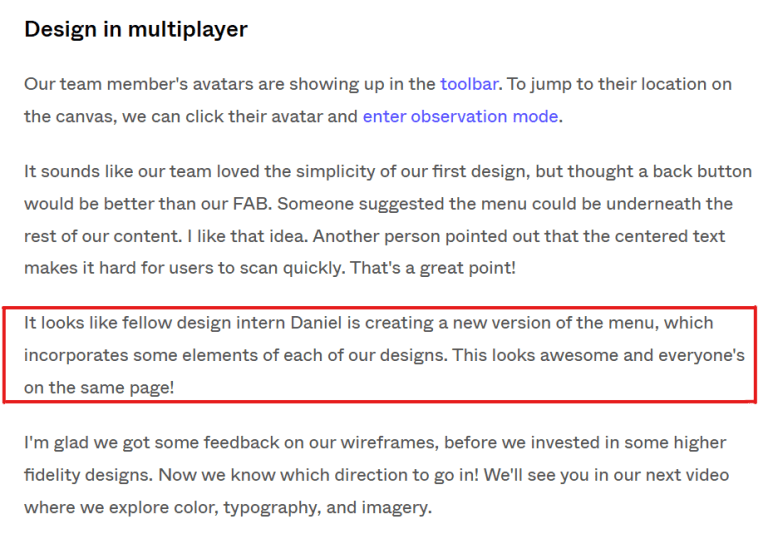This screenshot has height=534, width=768.
Task: Click the phrase "back button"
Action: tap(694, 172)
